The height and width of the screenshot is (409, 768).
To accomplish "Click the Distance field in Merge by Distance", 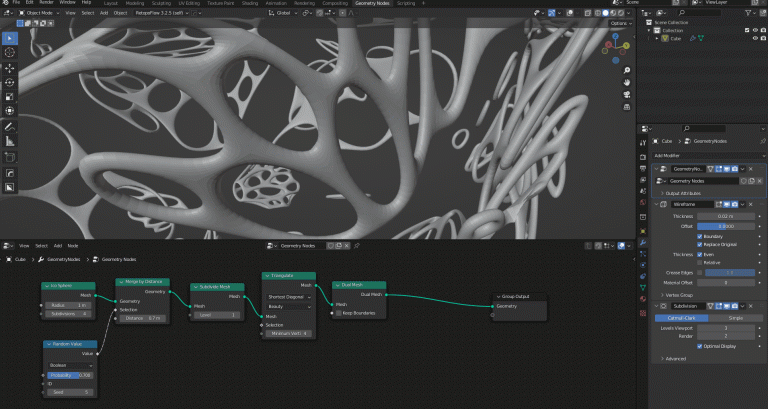I will pos(143,318).
